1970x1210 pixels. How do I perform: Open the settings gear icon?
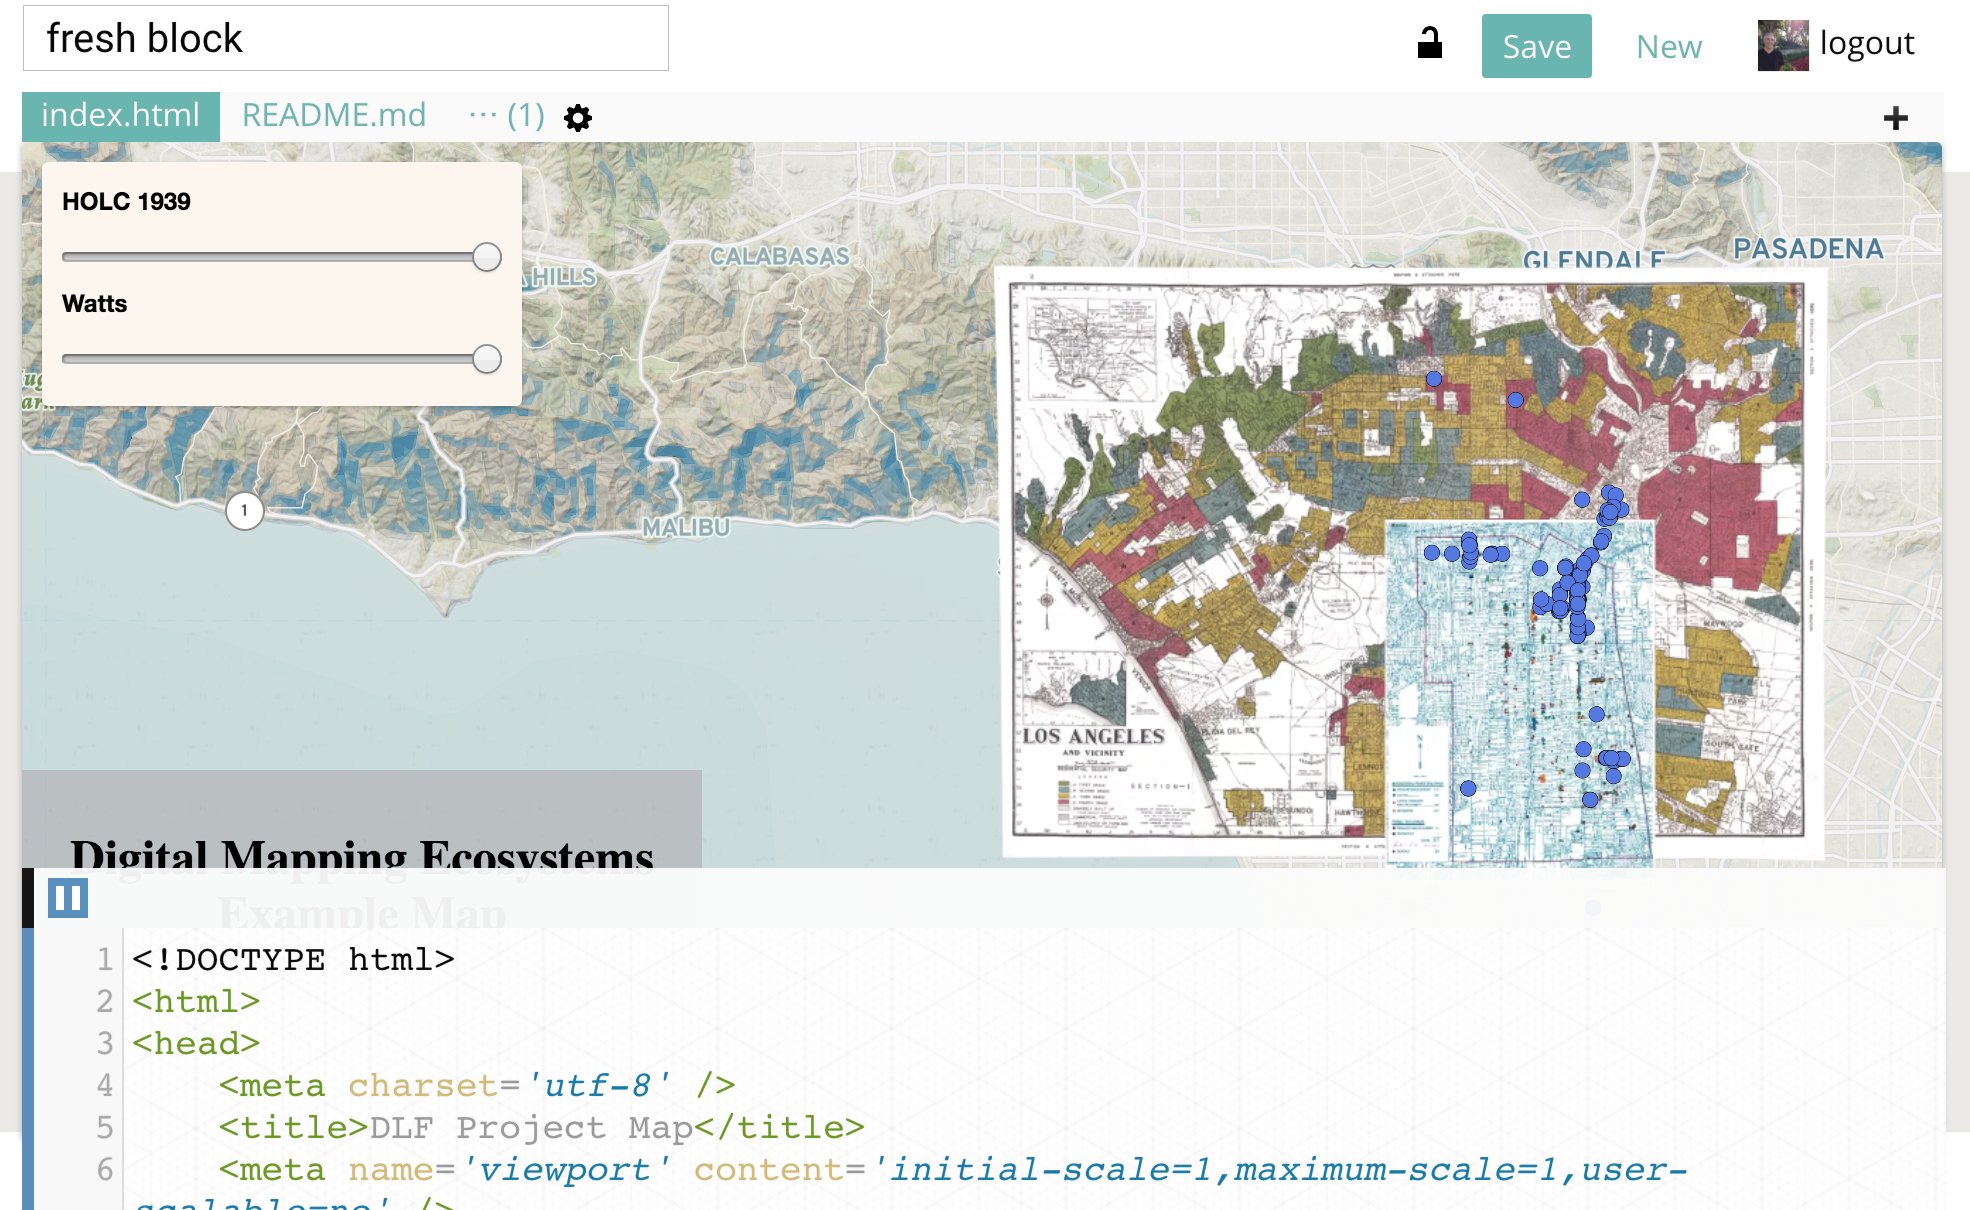[578, 118]
